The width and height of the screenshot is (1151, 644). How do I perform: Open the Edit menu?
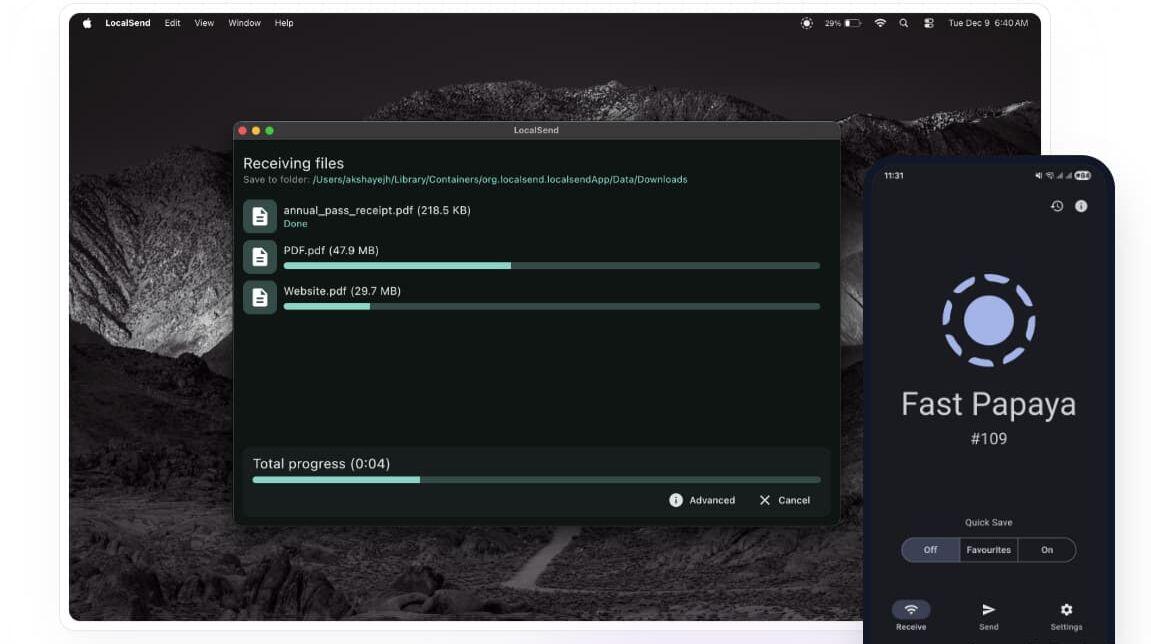click(x=173, y=23)
